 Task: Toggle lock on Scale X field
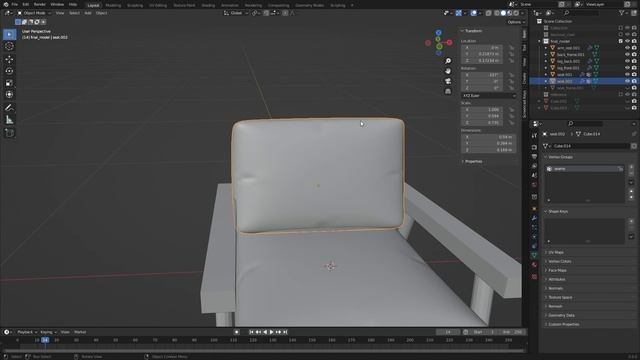[511, 110]
